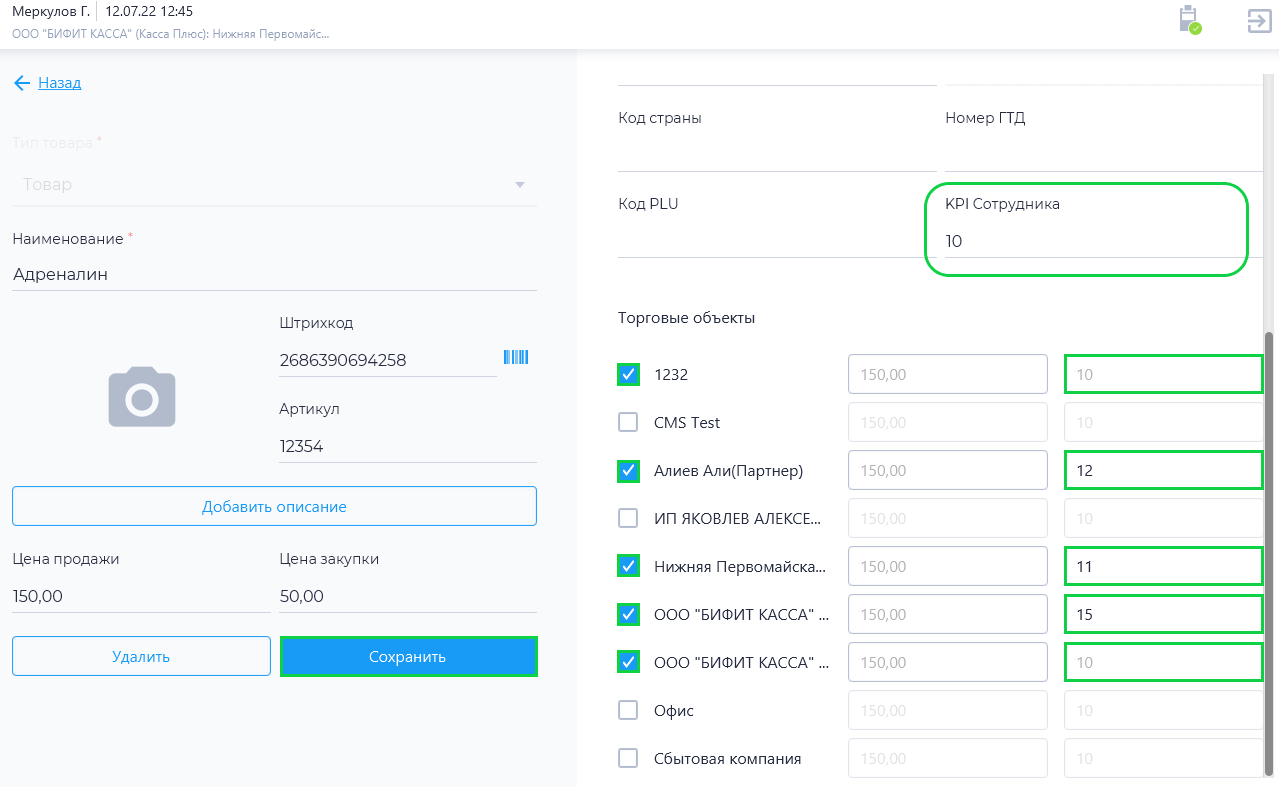Enable the CMS Test checkbox
Viewport: 1279px width, 787px height.
pos(628,423)
